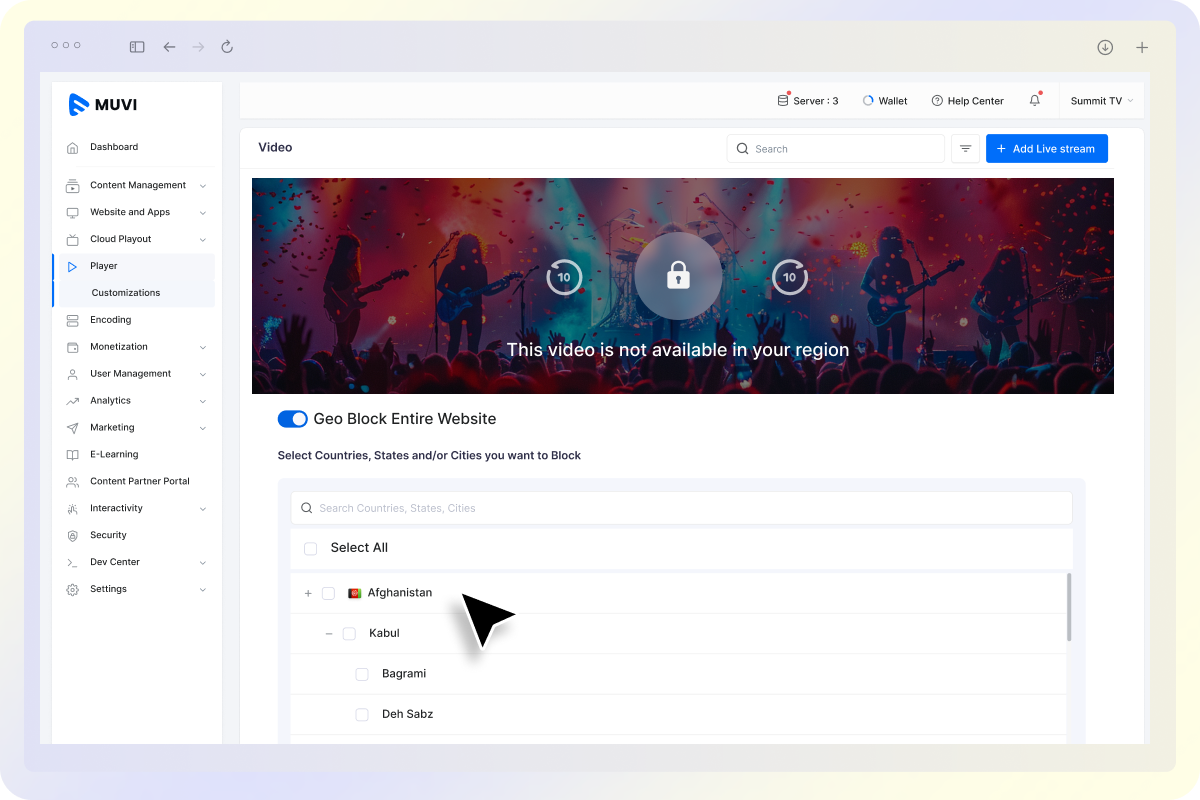The image size is (1200, 800).
Task: Collapse the Kabul tree node
Action: click(329, 634)
